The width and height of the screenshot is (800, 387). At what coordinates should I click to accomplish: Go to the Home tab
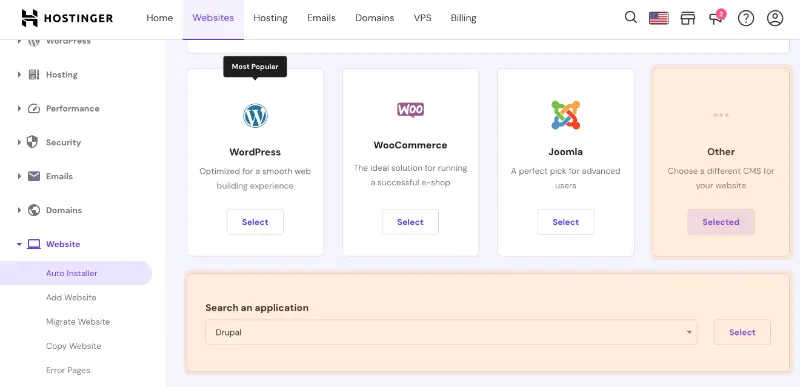click(160, 18)
